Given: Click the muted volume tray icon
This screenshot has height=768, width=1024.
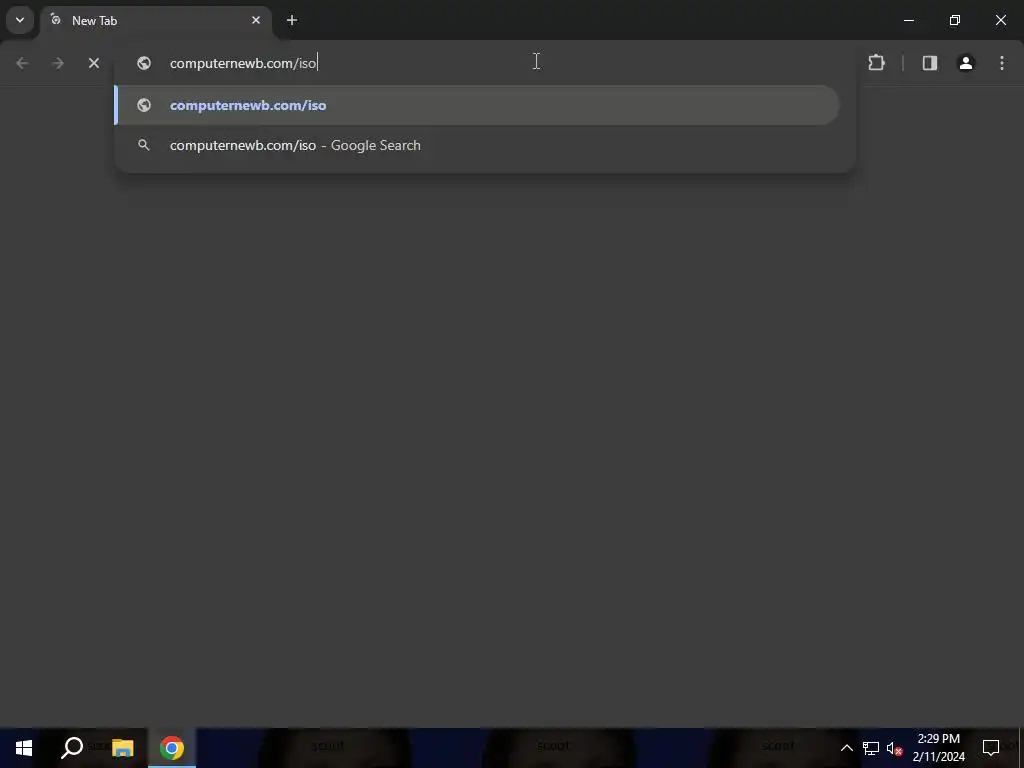Looking at the screenshot, I should click(x=894, y=748).
